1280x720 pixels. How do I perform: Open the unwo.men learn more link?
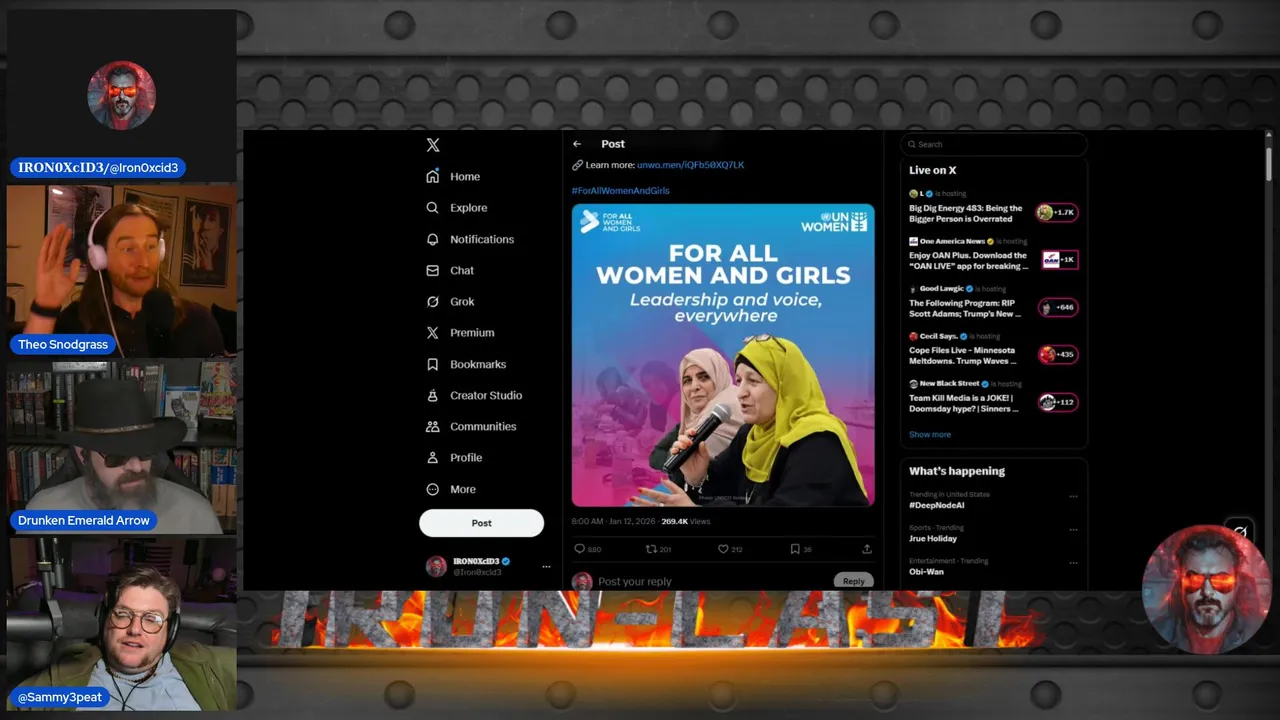(x=690, y=165)
